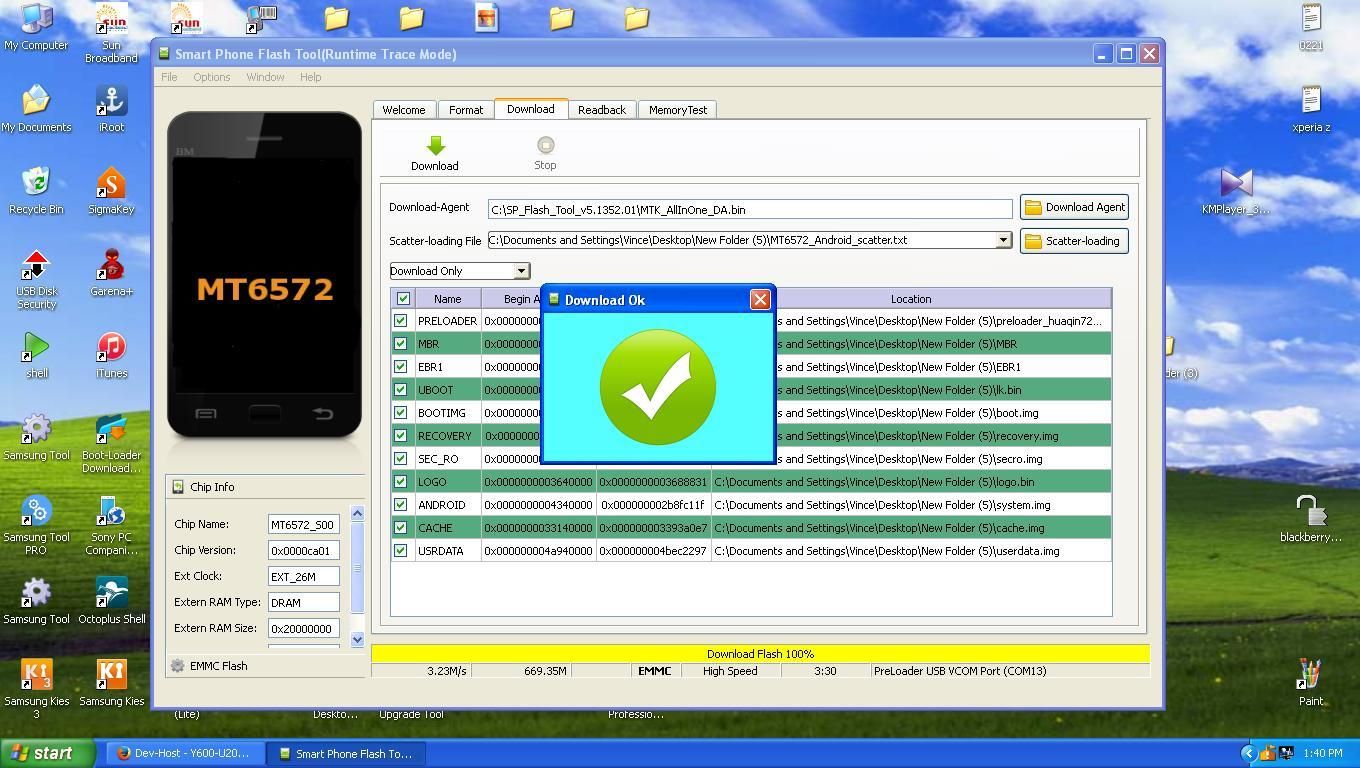Toggle the USRDATA partition checkbox
1360x768 pixels.
[x=401, y=551]
